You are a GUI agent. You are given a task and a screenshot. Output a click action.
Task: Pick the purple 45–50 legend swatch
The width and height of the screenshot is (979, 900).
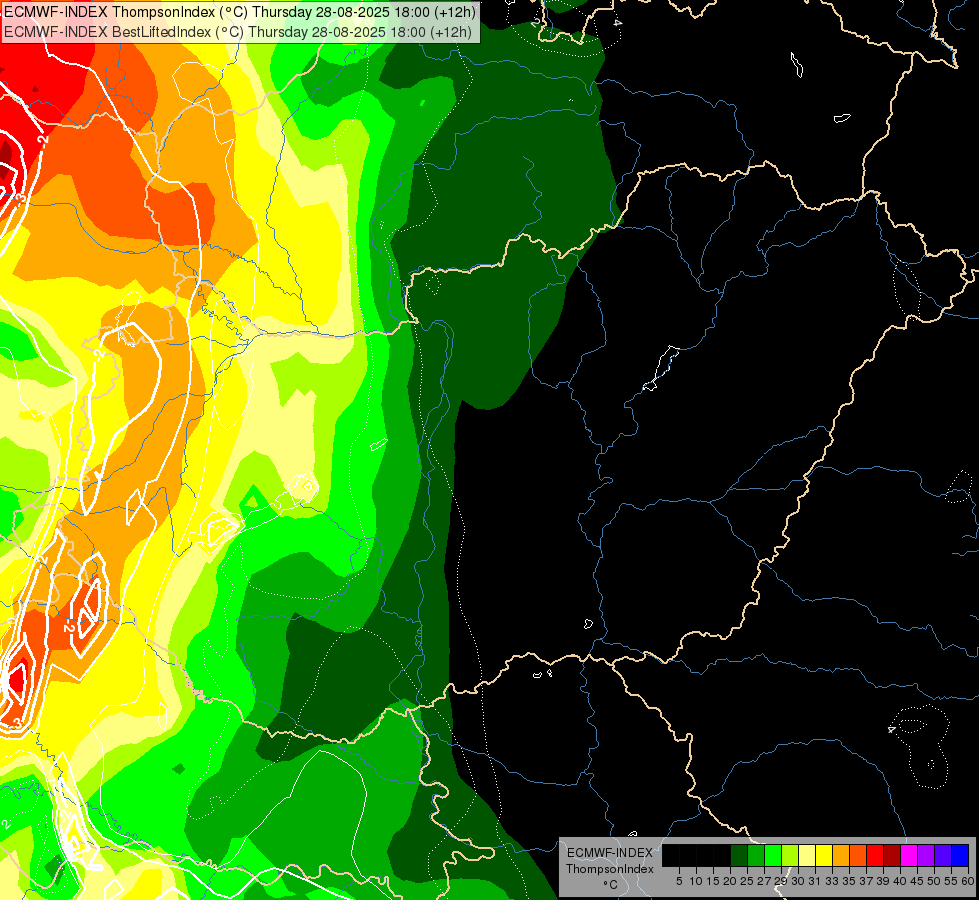926,855
